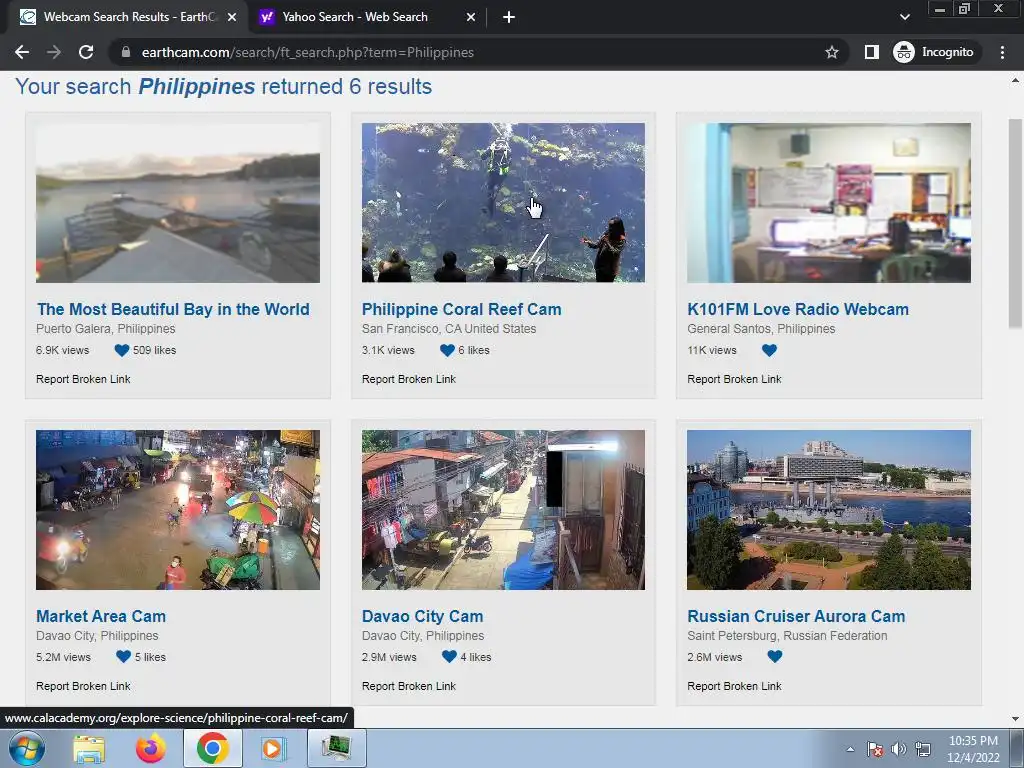
Task: Click the browser forward arrow
Action: (x=54, y=52)
